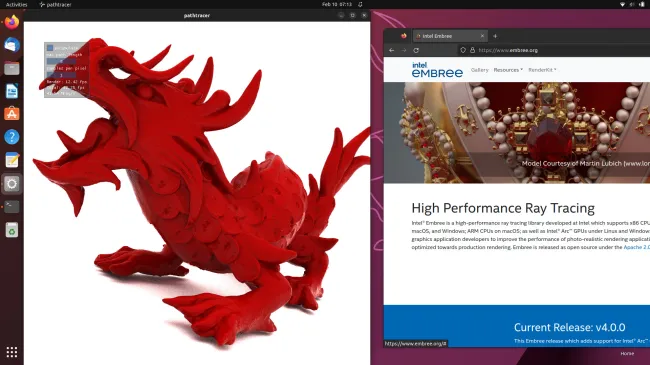Image resolution: width=650 pixels, height=365 pixels.
Task: Click the Apache 2.0 license link
Action: (637, 247)
